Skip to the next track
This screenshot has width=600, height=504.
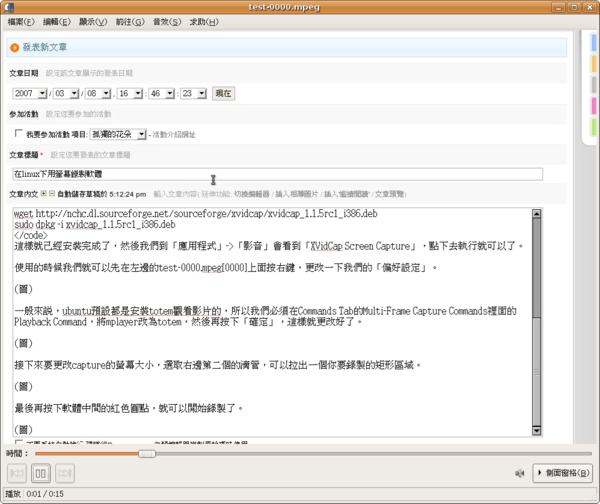(65, 473)
